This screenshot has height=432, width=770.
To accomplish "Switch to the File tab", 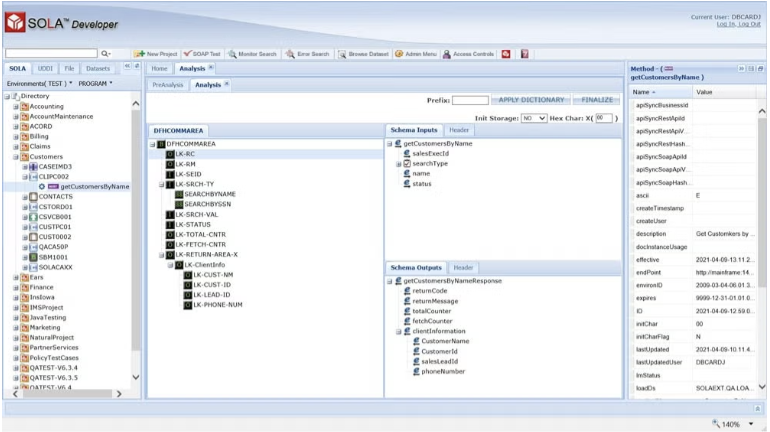I will click(x=69, y=69).
